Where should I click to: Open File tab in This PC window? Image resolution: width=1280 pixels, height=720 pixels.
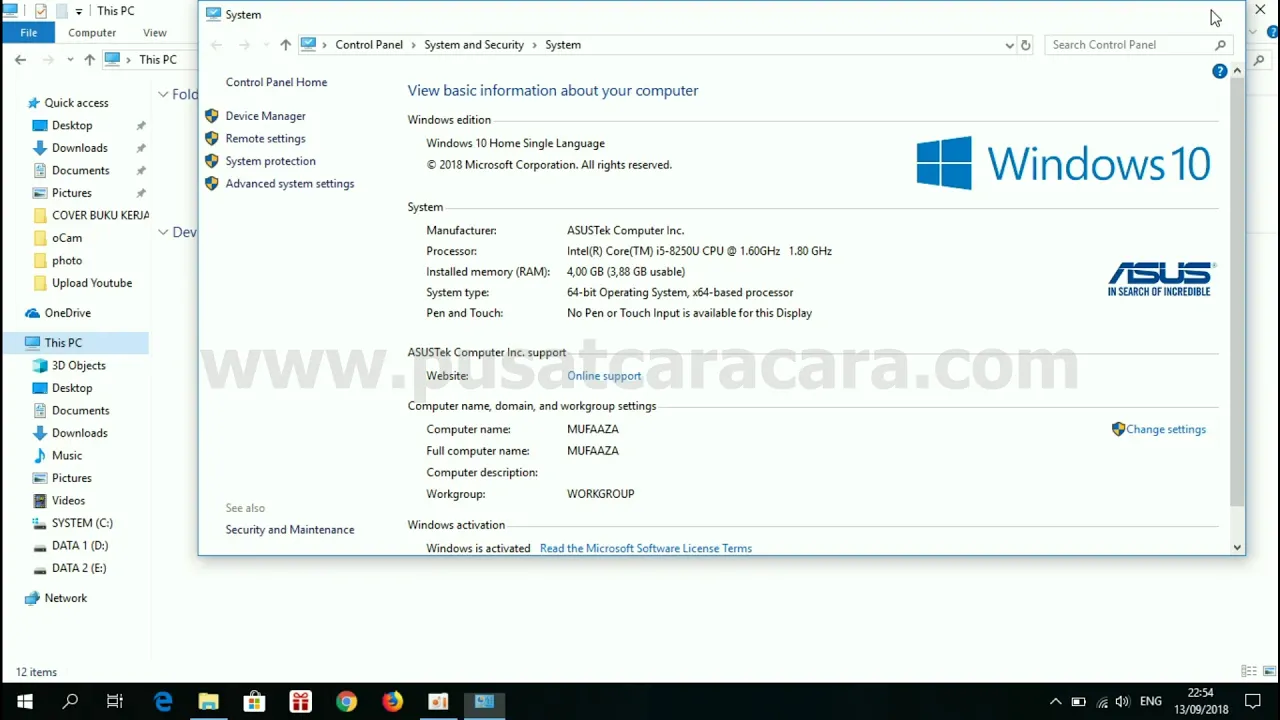(x=28, y=33)
